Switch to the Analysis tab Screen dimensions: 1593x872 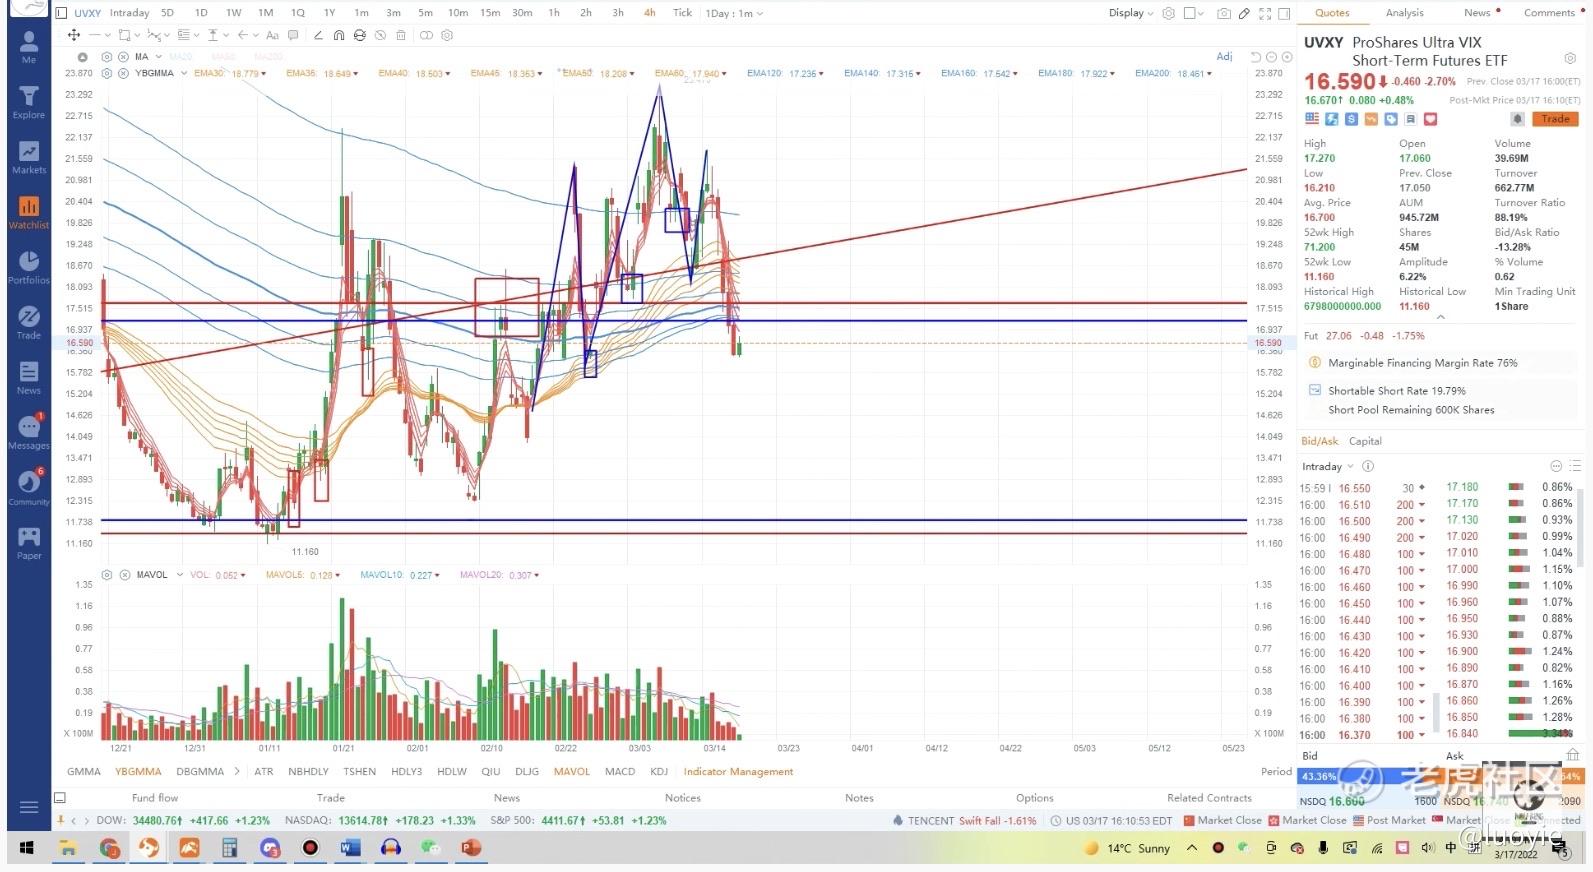tap(1404, 13)
